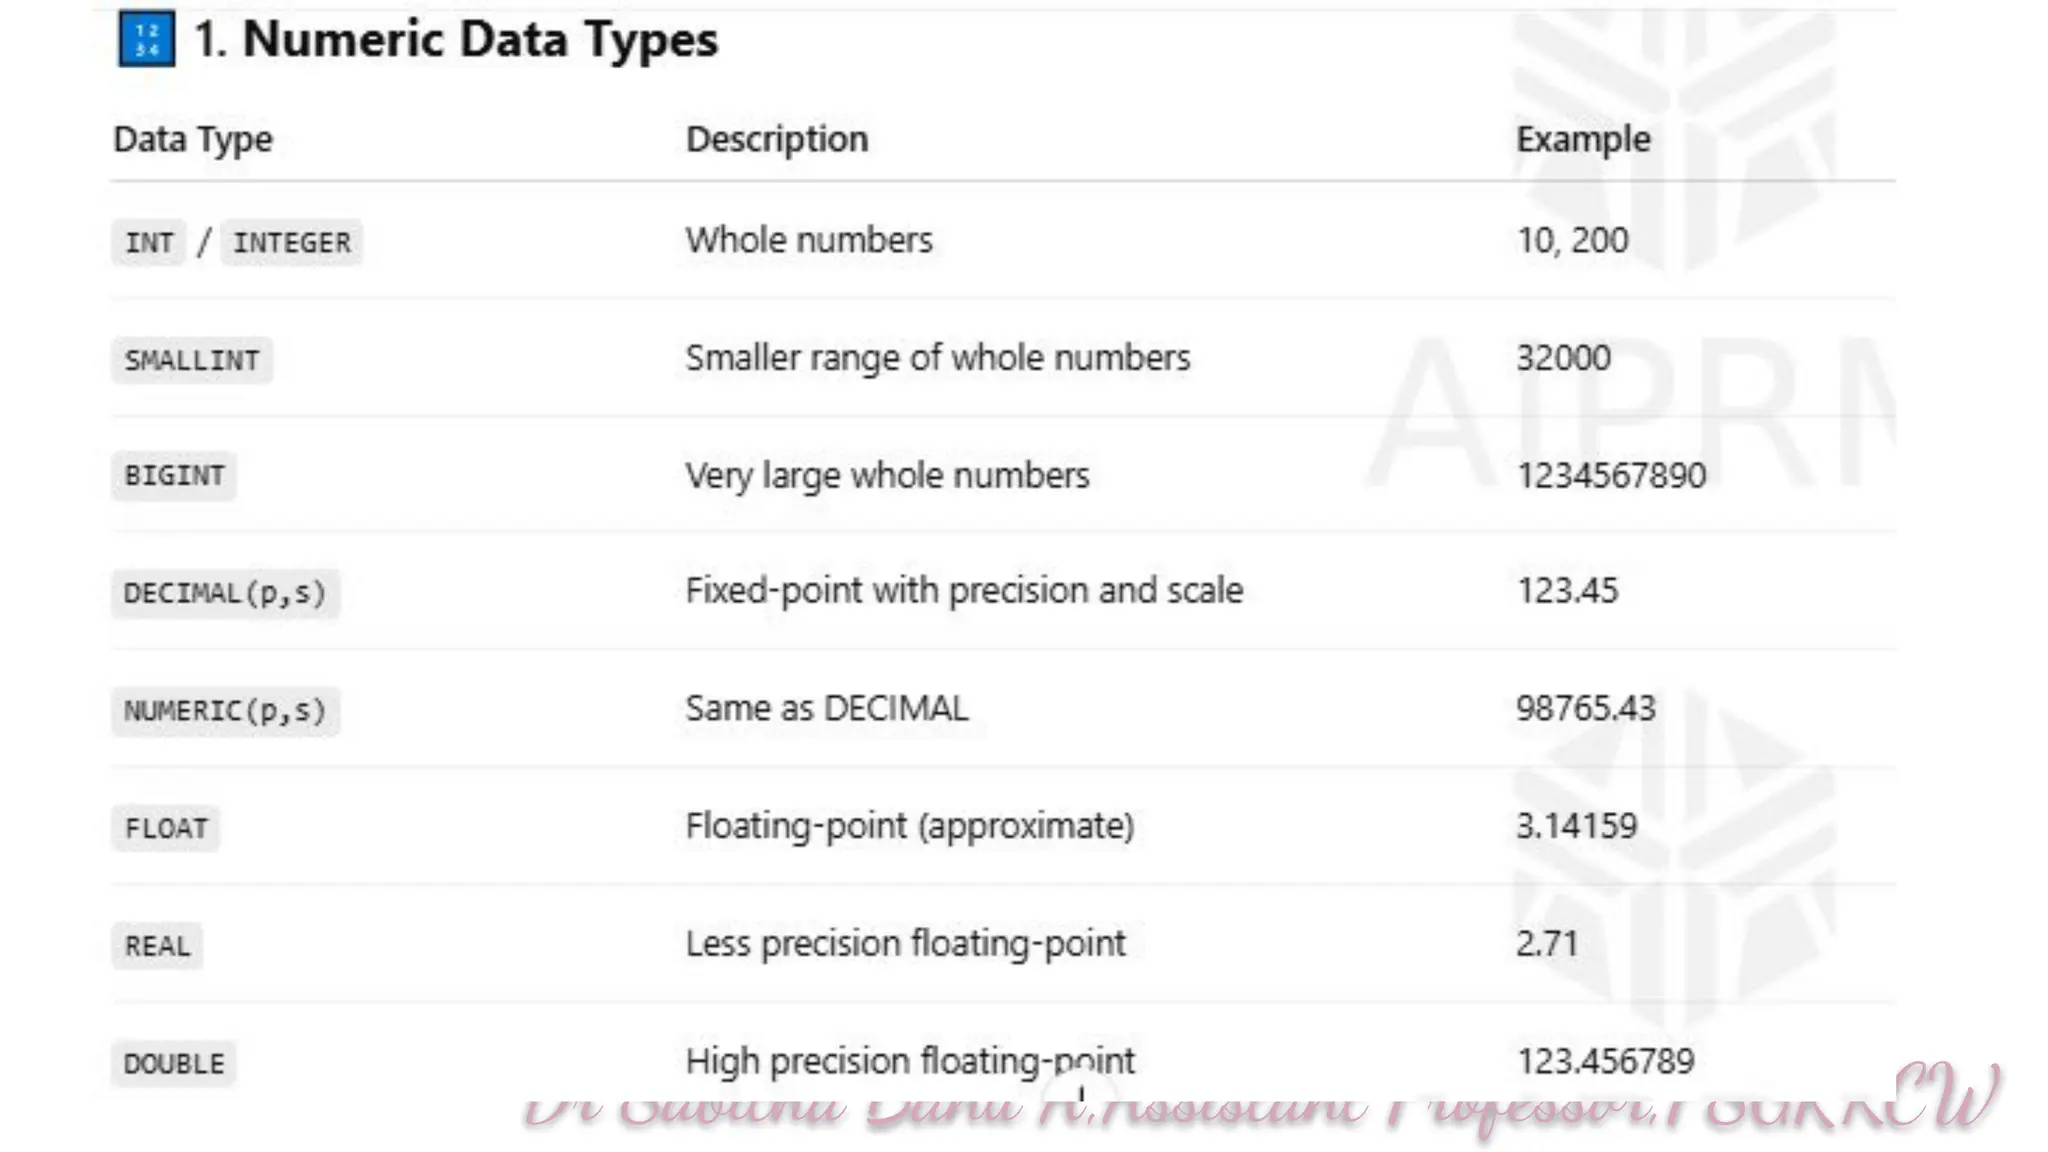Select the BIGINT code label

coord(174,476)
